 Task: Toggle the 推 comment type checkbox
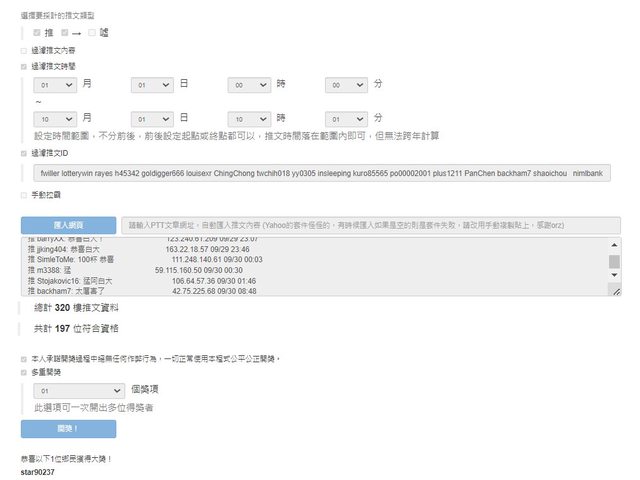37,33
